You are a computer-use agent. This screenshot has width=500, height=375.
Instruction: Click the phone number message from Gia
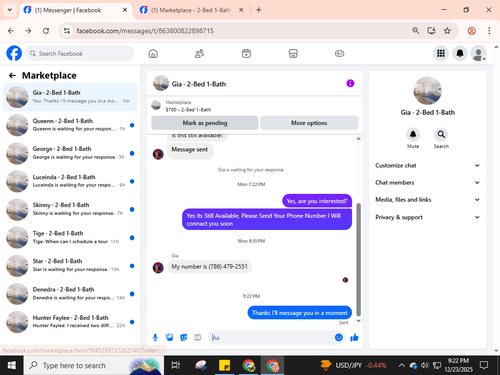(209, 266)
